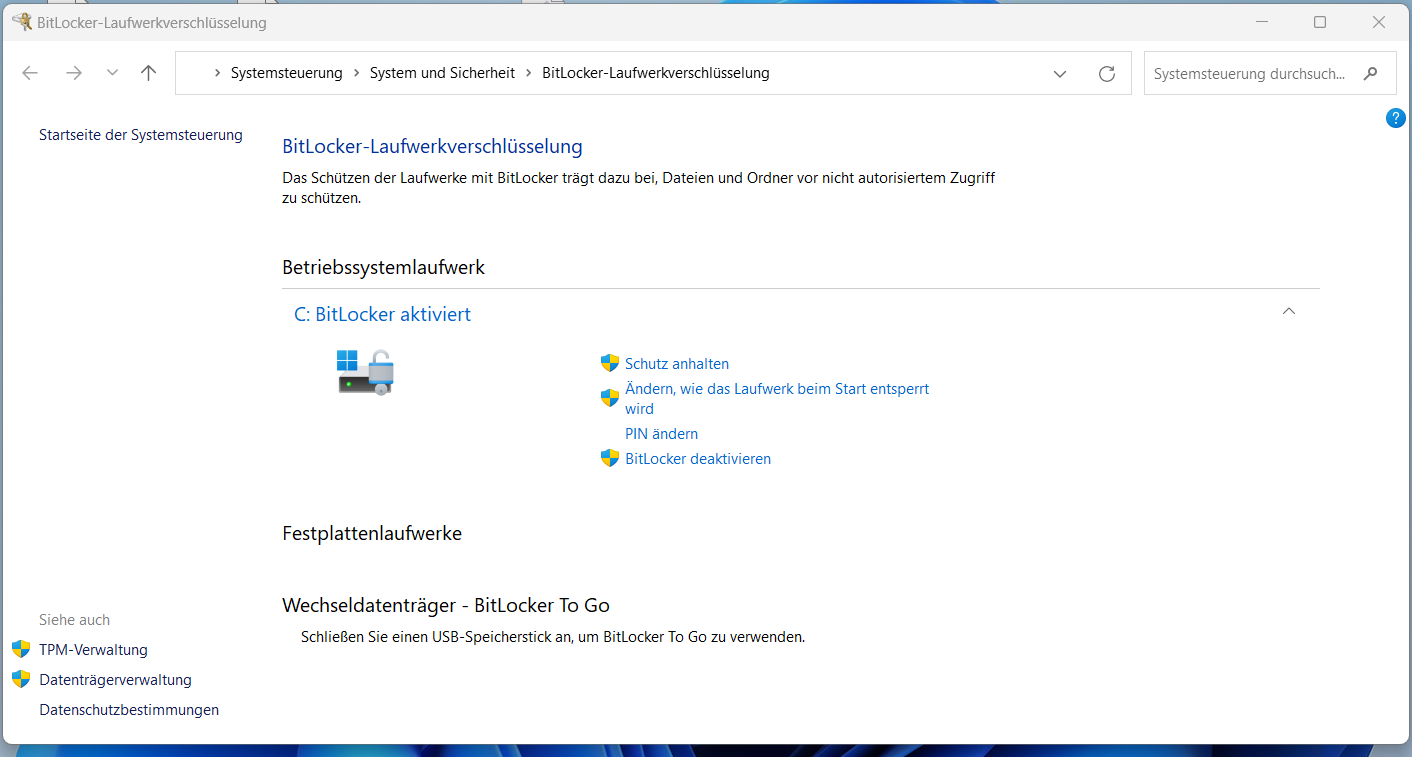Click shield icon beside Ändern Laufwerk entsperrt
1412x757 pixels.
tap(610, 398)
